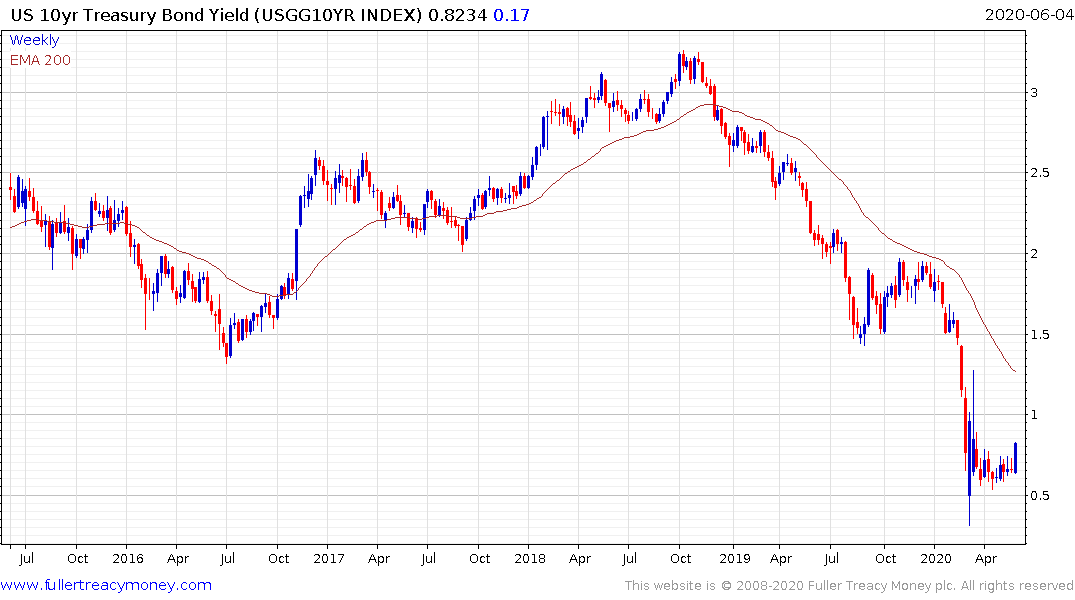Screen dimensions: 1075x600
Task: Click the 2020-06-04 date label
Action: click(x=1029, y=15)
